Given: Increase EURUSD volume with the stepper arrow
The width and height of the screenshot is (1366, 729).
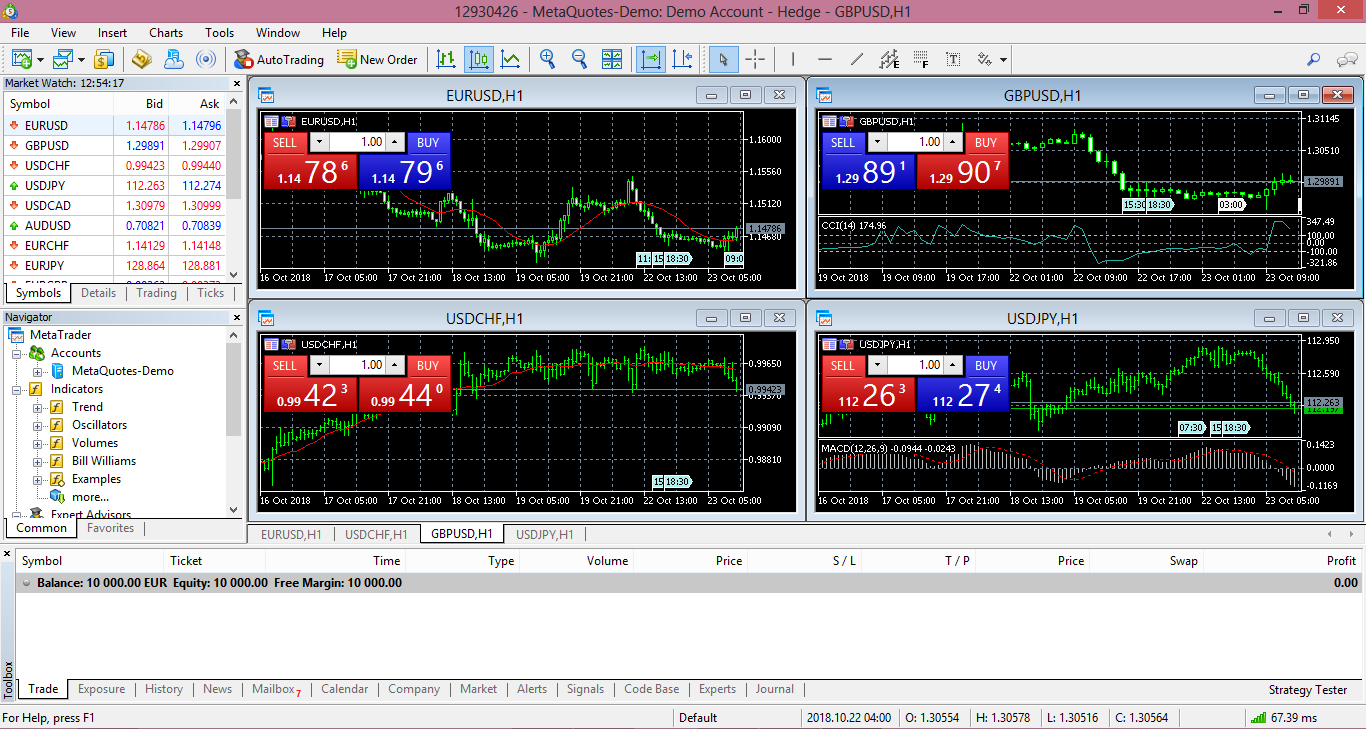Looking at the screenshot, I should 394,141.
